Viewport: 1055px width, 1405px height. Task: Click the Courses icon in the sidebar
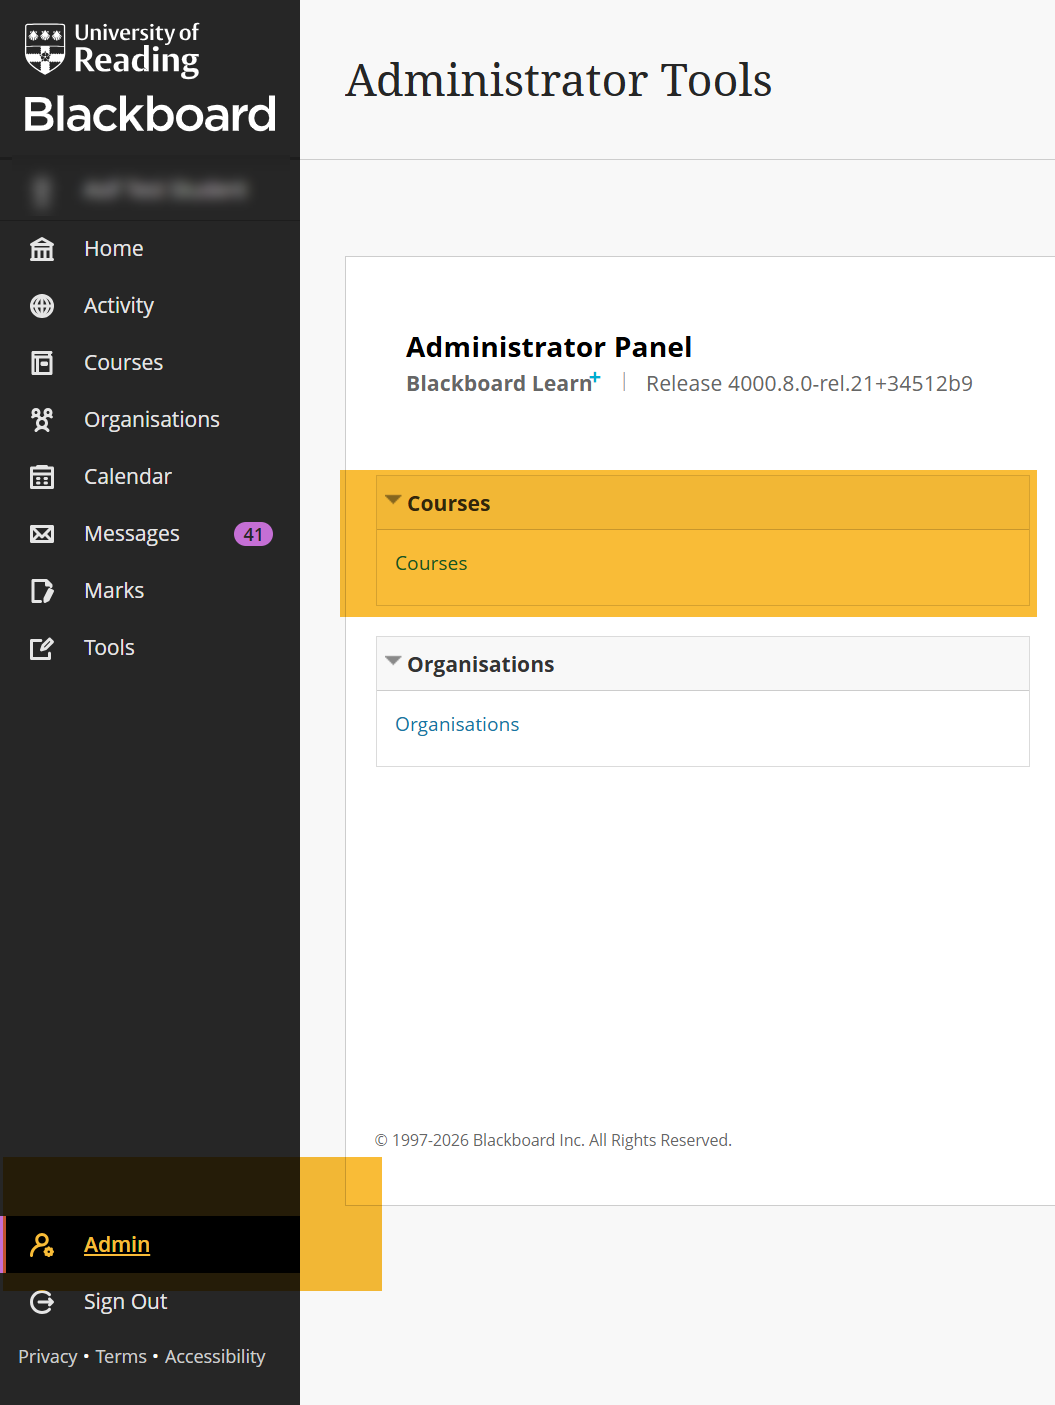coord(41,362)
